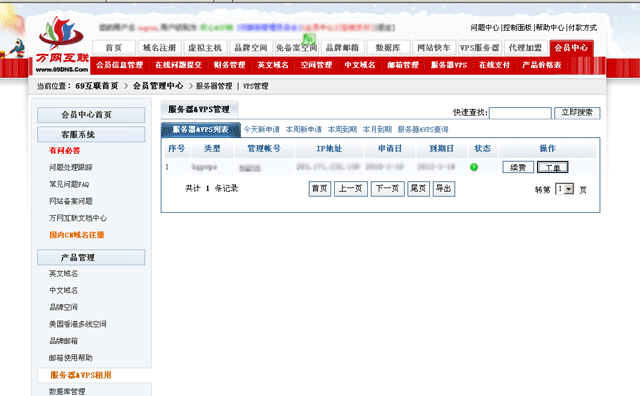
Task: Click the 会员中心首页 sidebar button
Action: click(91, 115)
